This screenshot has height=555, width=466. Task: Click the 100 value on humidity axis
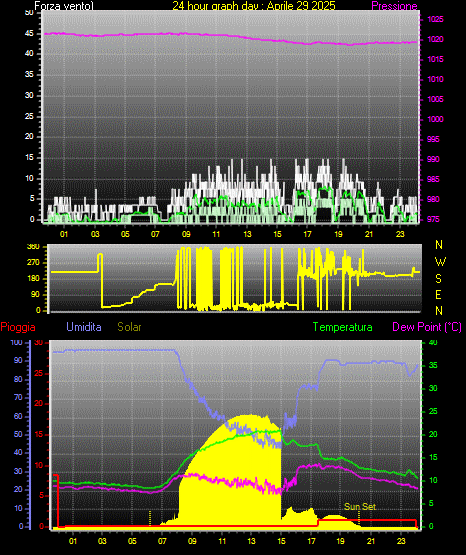[16, 342]
